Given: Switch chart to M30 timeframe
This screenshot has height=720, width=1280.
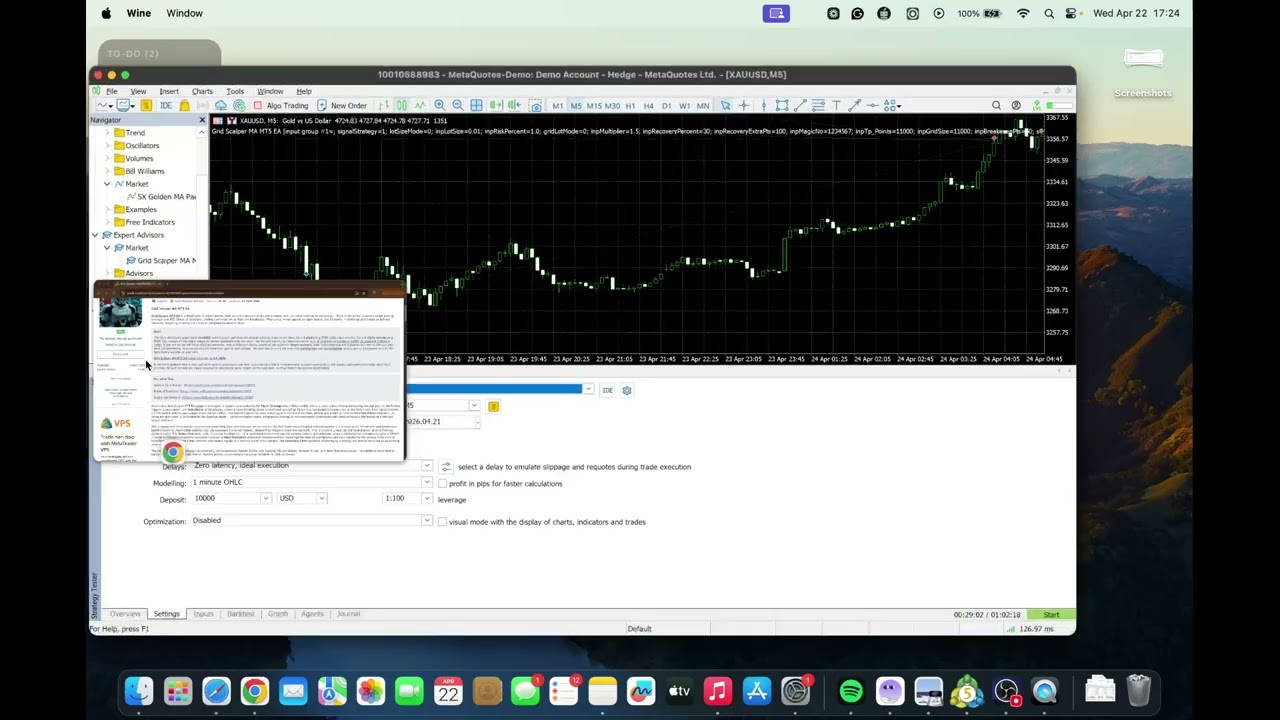Looking at the screenshot, I should pos(613,105).
